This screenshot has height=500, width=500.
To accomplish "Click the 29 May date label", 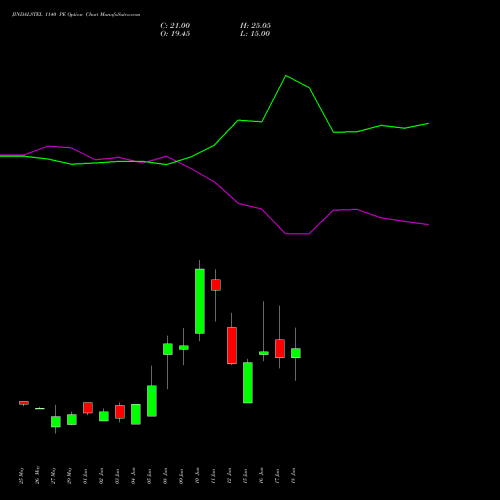I will point(70,475).
